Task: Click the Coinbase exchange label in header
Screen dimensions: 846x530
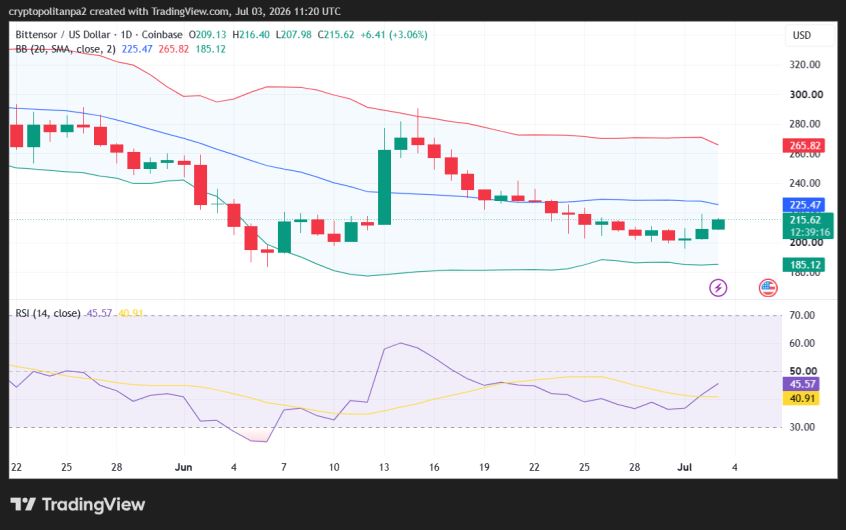Action: pos(162,35)
